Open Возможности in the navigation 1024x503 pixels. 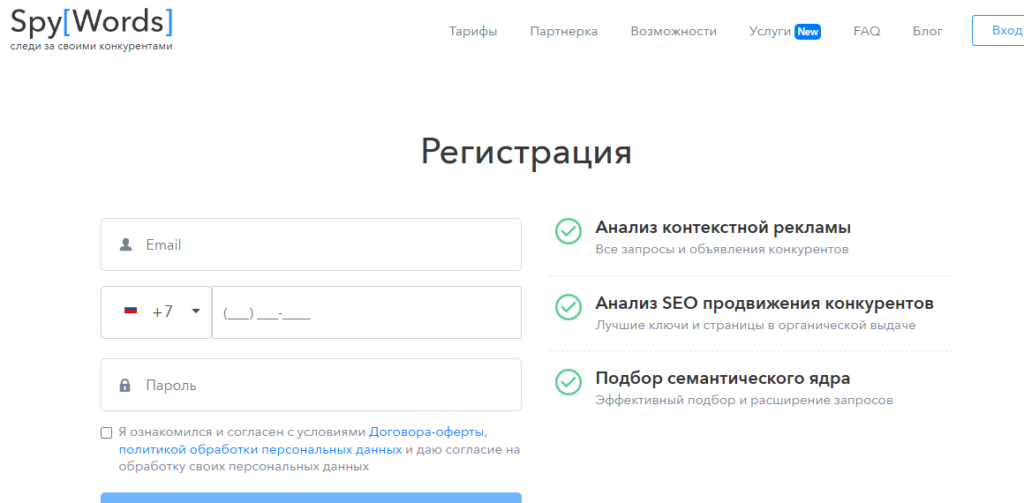(x=673, y=31)
